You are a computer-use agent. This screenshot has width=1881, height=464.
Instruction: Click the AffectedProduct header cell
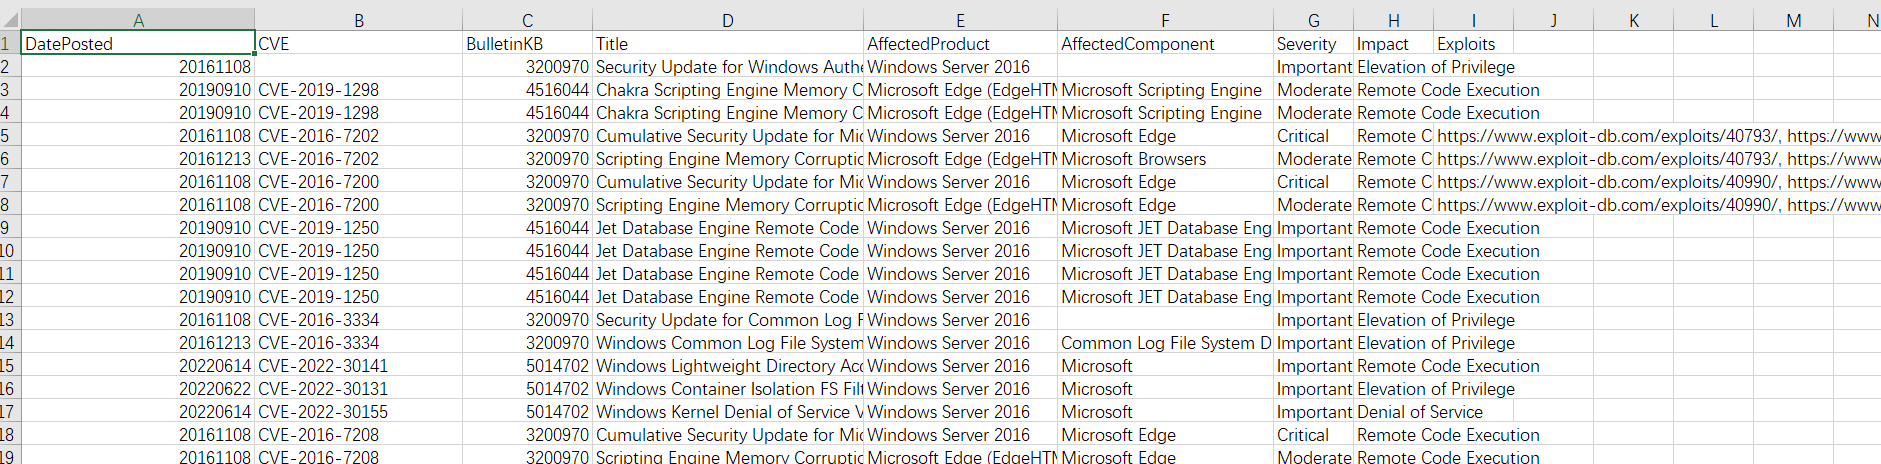pos(959,43)
